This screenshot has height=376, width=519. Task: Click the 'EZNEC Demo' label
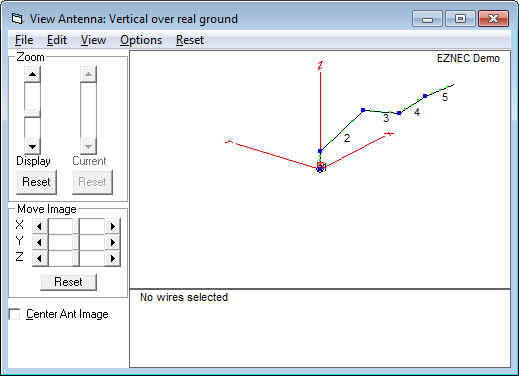click(x=468, y=58)
